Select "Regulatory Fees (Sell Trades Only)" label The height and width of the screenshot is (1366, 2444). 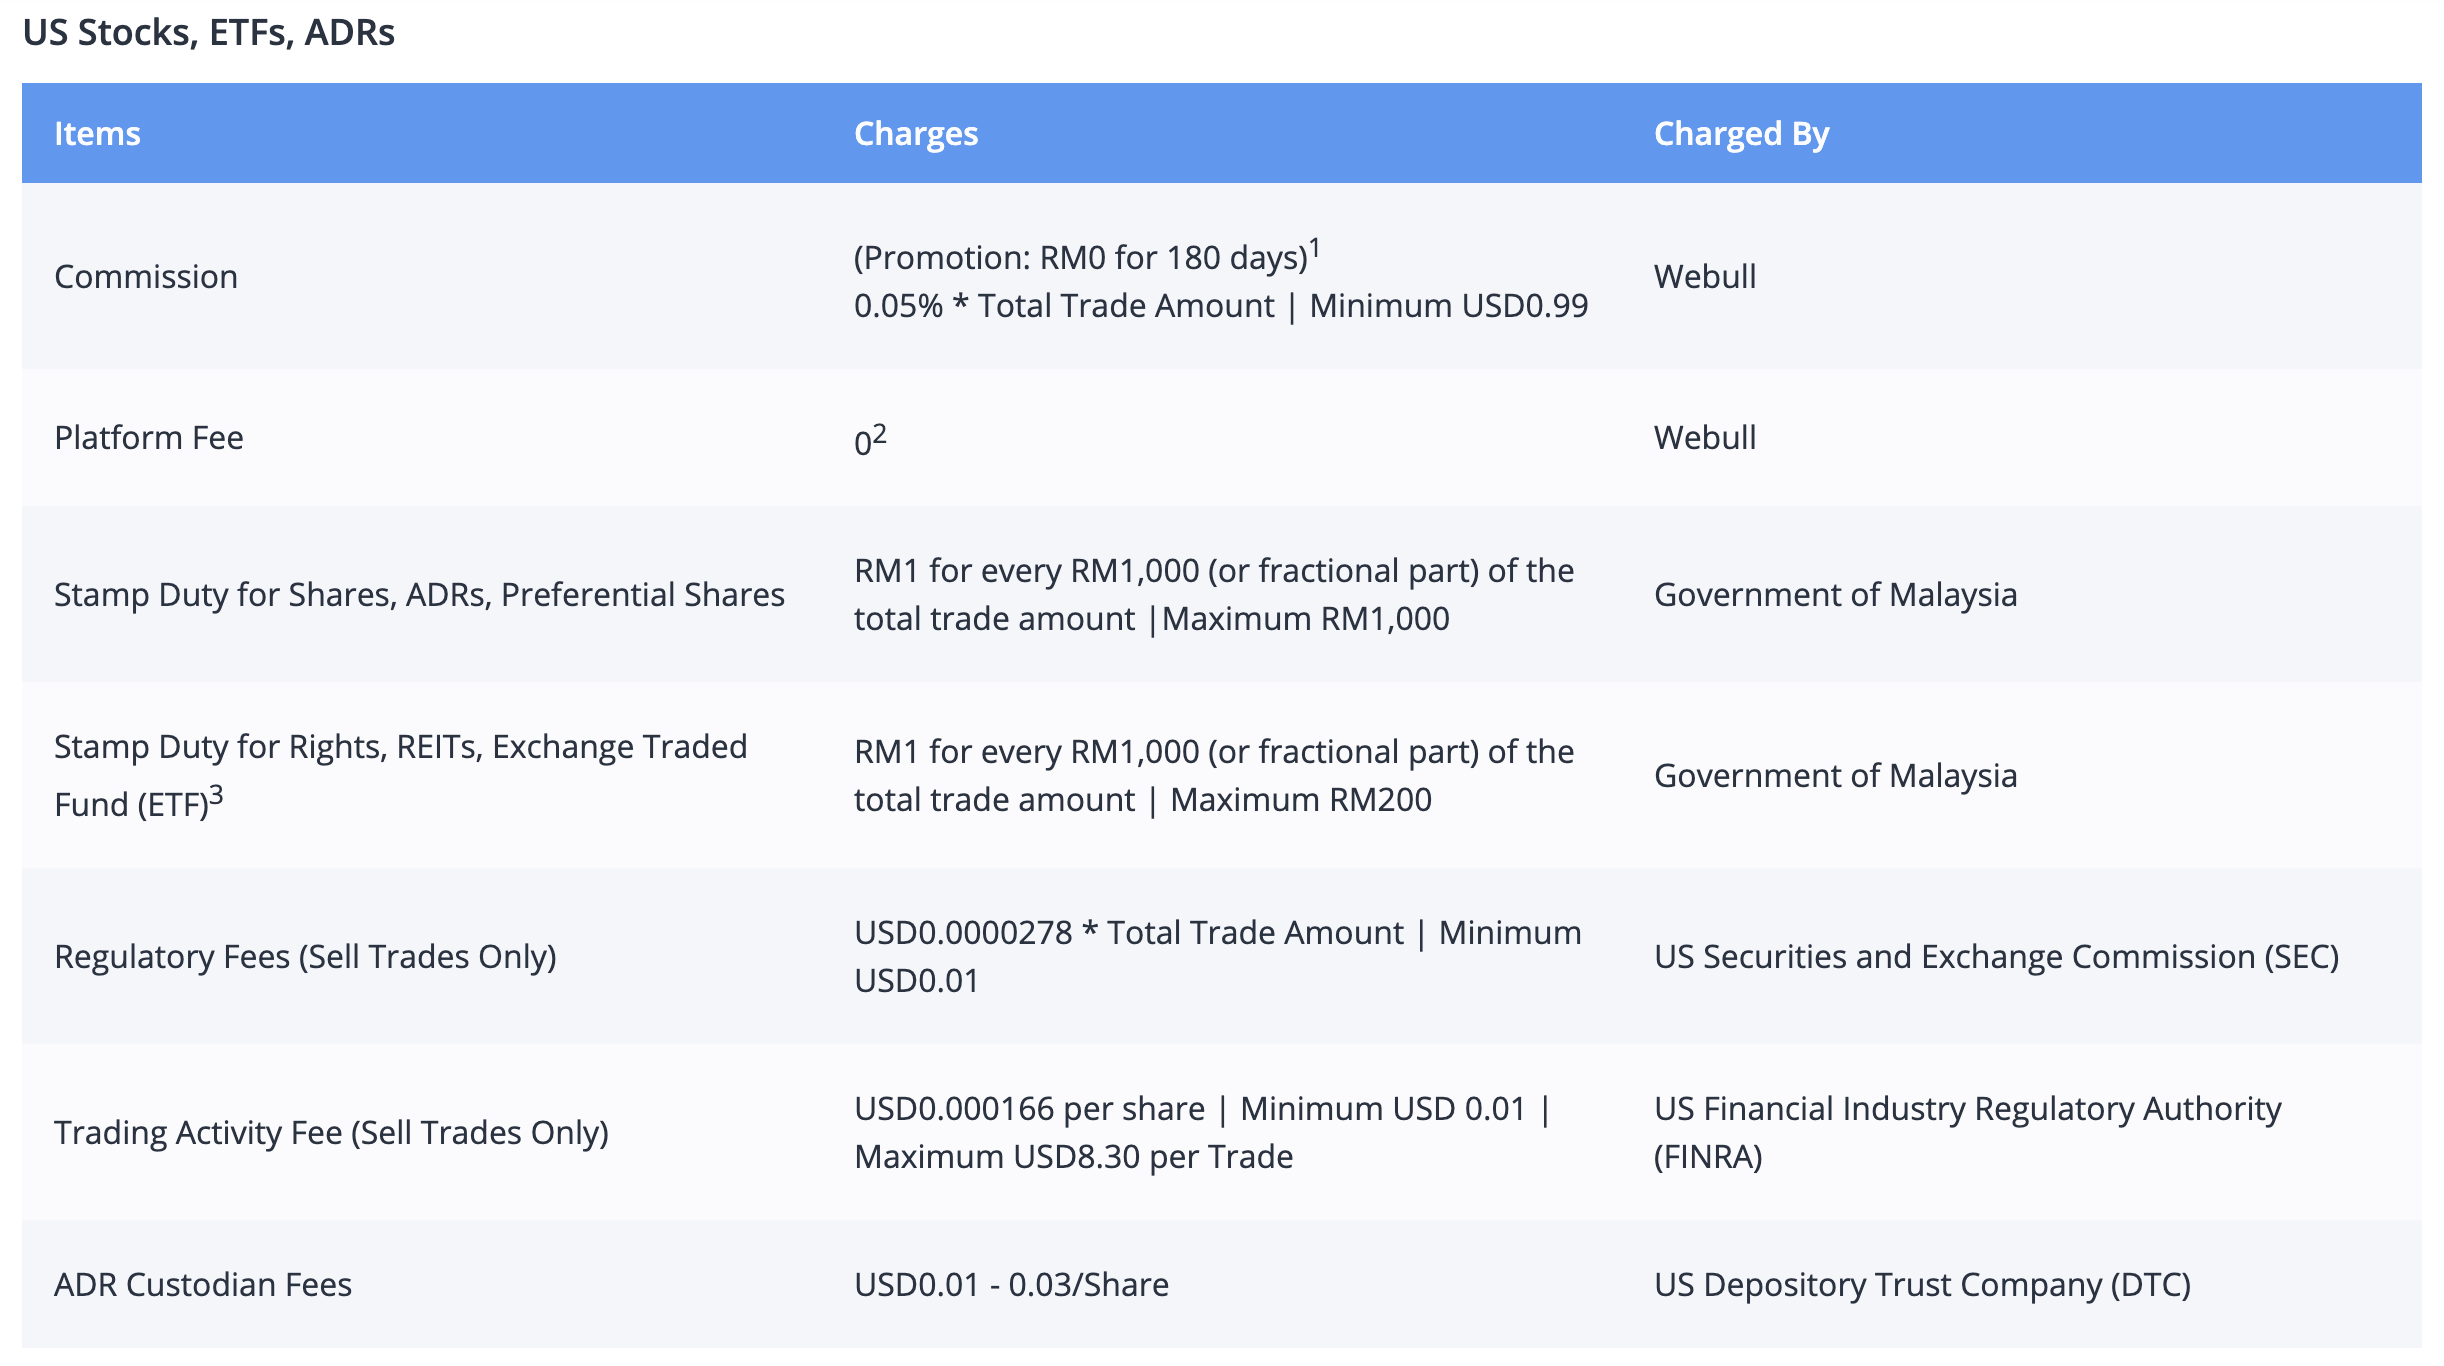pyautogui.click(x=305, y=957)
